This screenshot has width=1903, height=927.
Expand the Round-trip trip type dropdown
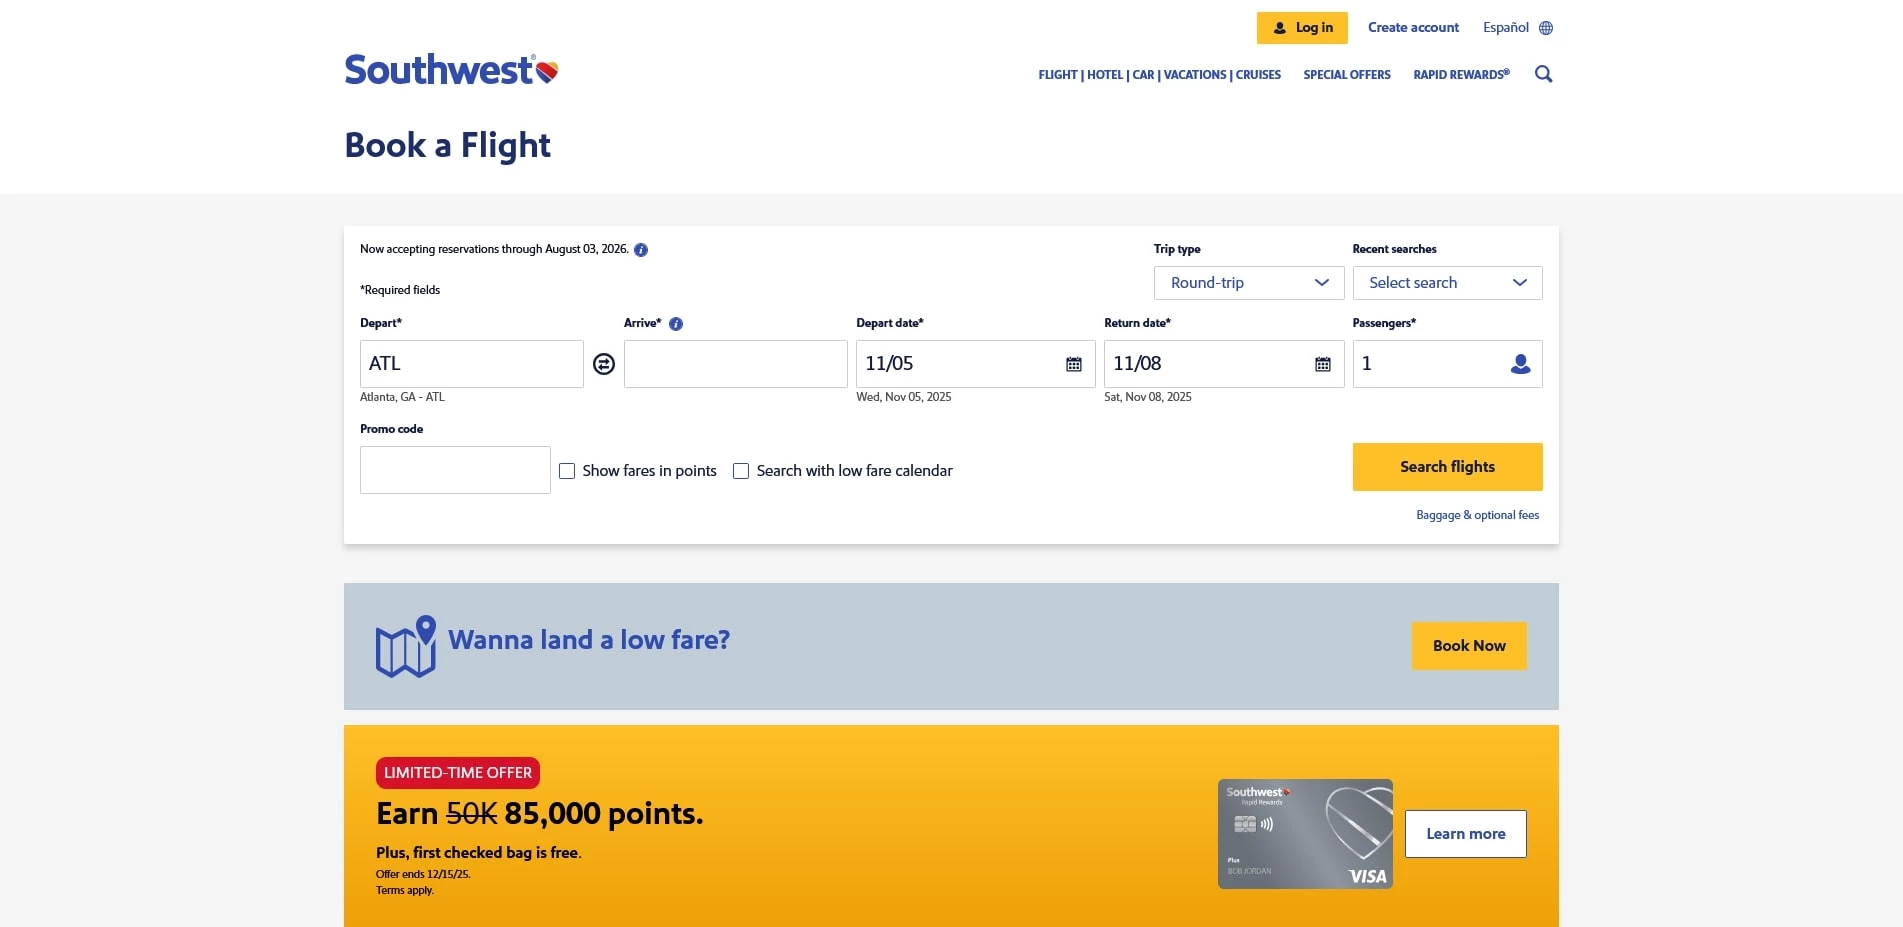1249,283
